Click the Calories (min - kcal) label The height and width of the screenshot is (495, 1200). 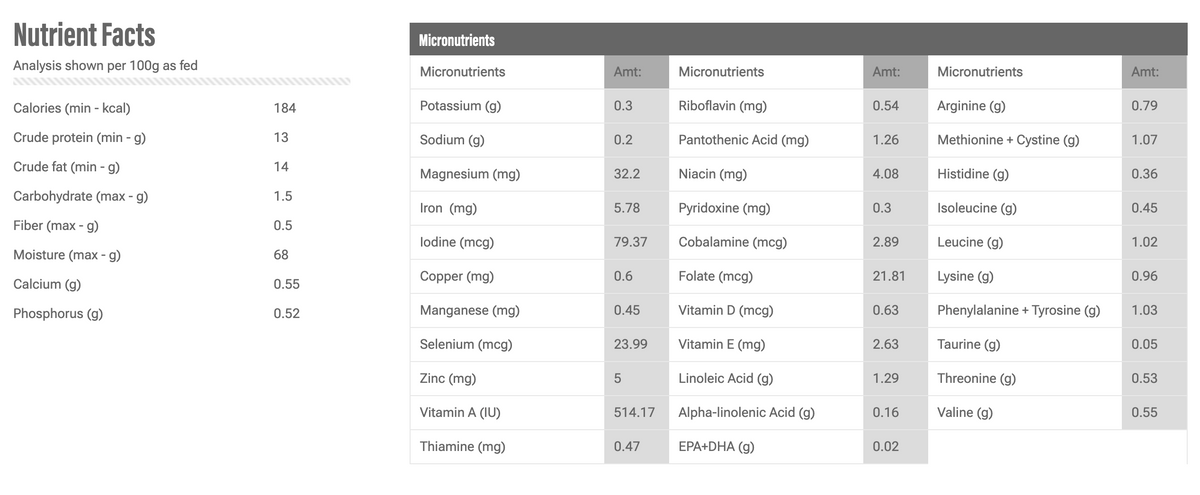[x=72, y=107]
